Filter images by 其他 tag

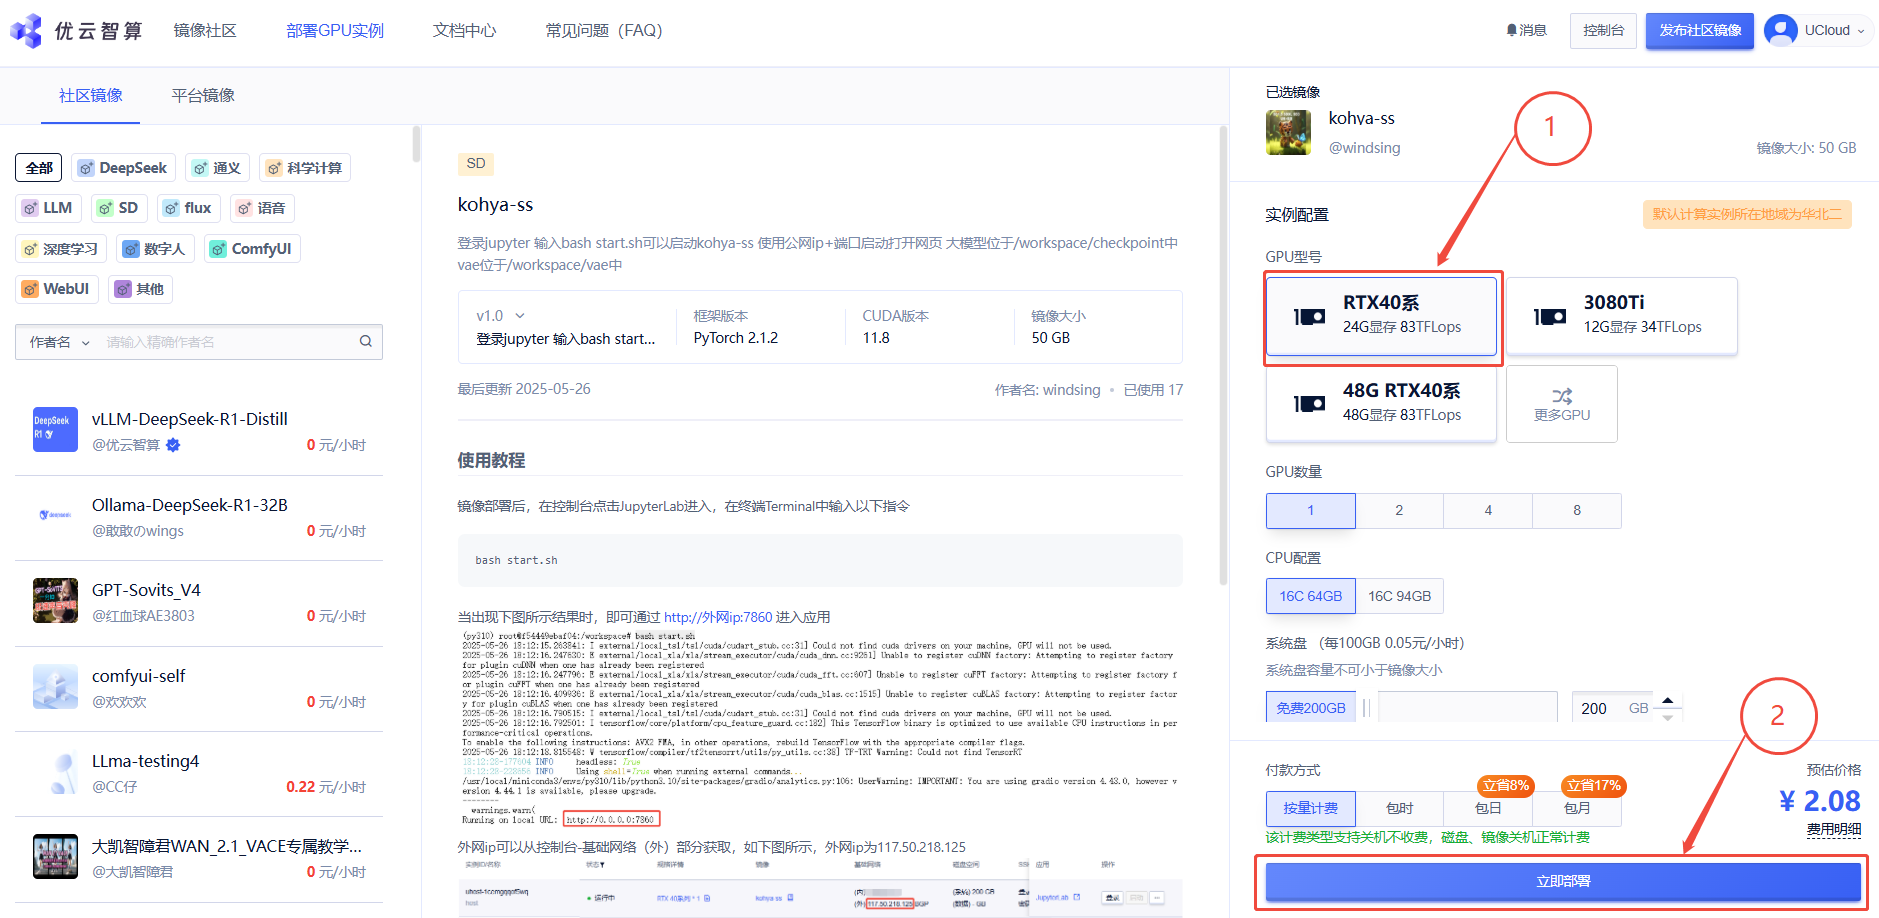(140, 289)
